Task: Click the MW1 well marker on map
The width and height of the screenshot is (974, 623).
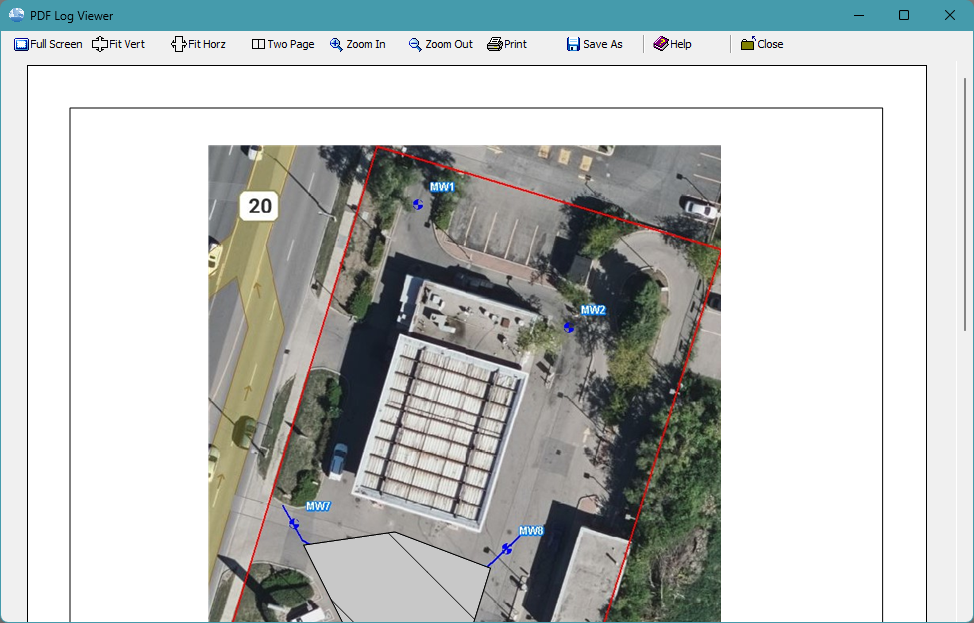Action: pyautogui.click(x=418, y=204)
